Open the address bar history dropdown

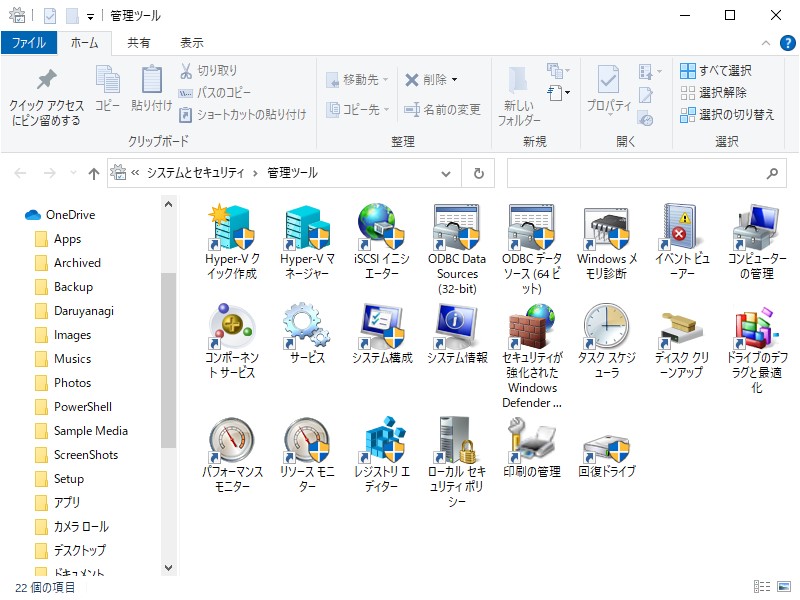(446, 172)
